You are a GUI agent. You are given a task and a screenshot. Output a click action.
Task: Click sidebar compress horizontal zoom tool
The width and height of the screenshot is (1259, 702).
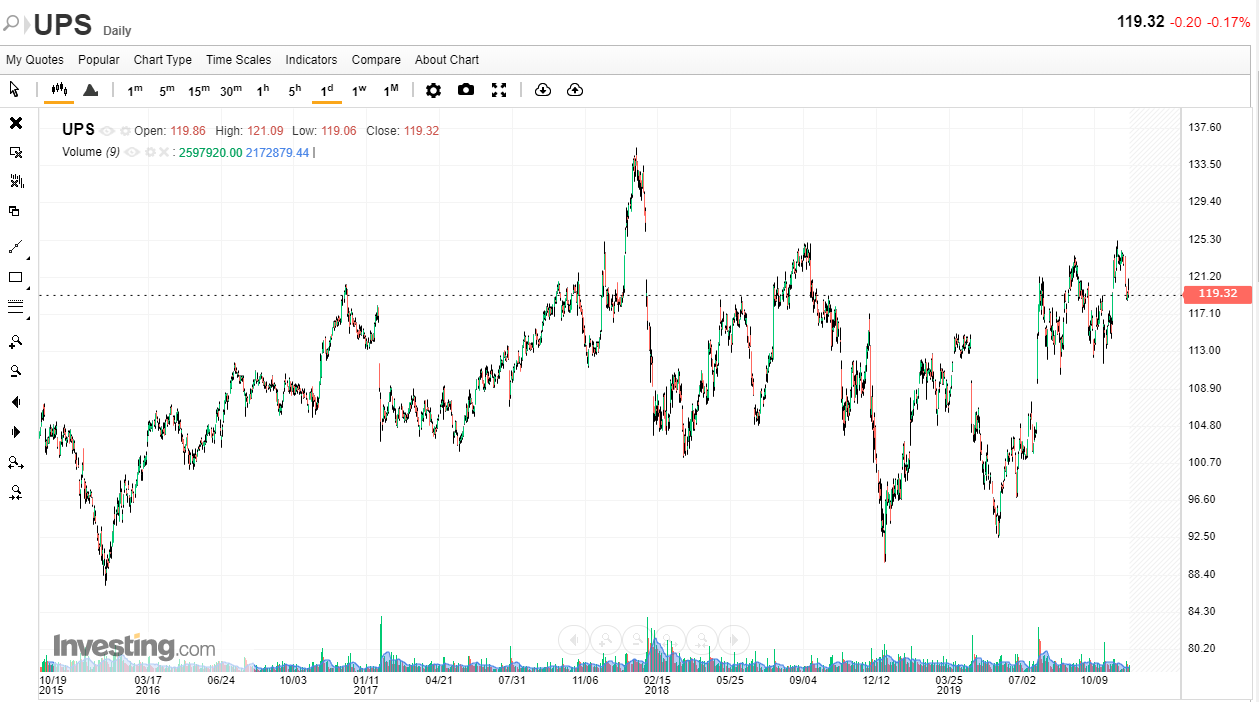(x=16, y=492)
